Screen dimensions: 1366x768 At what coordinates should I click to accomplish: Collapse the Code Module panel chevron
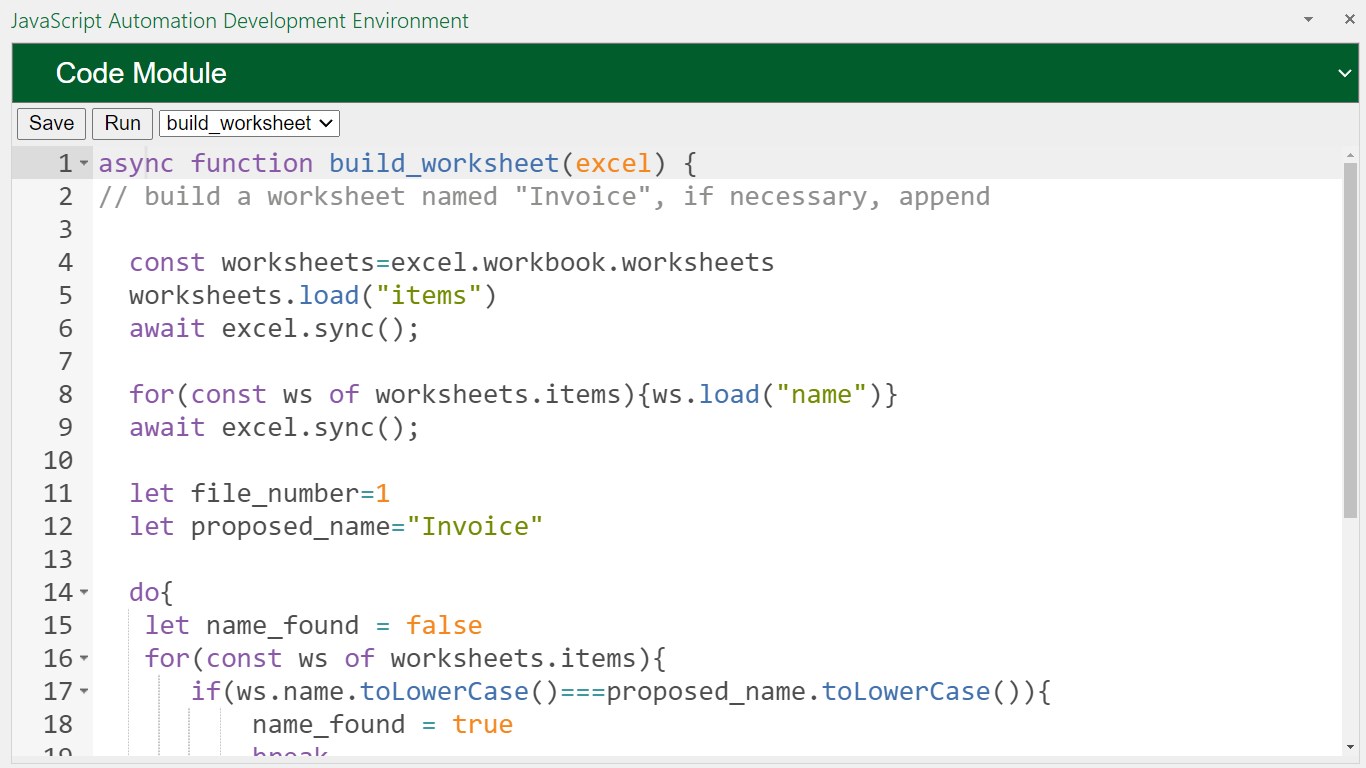[1344, 73]
